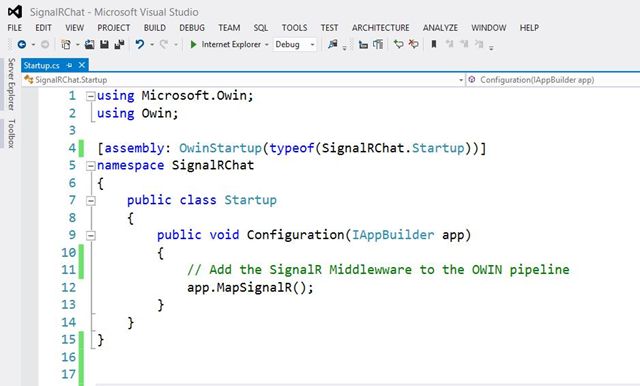The height and width of the screenshot is (386, 640).
Task: Click the Navigate Backward arrow icon
Action: coord(22,44)
